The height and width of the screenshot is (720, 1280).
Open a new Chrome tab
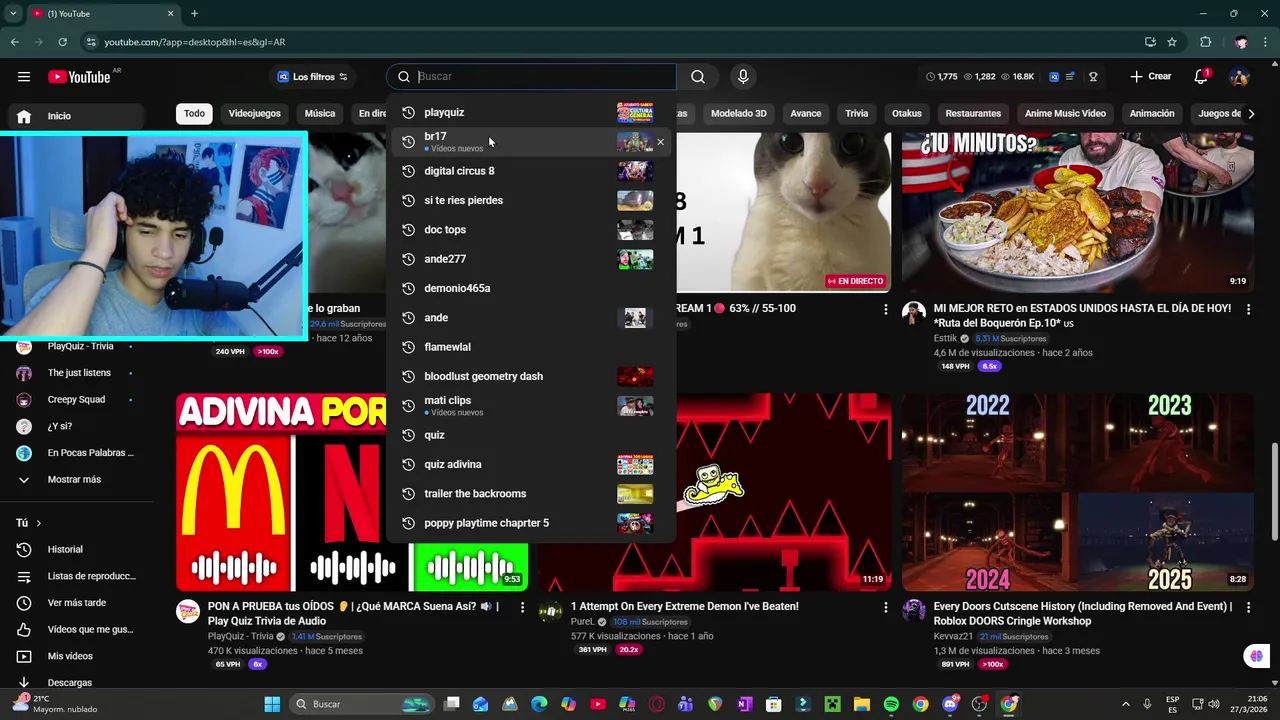[194, 14]
